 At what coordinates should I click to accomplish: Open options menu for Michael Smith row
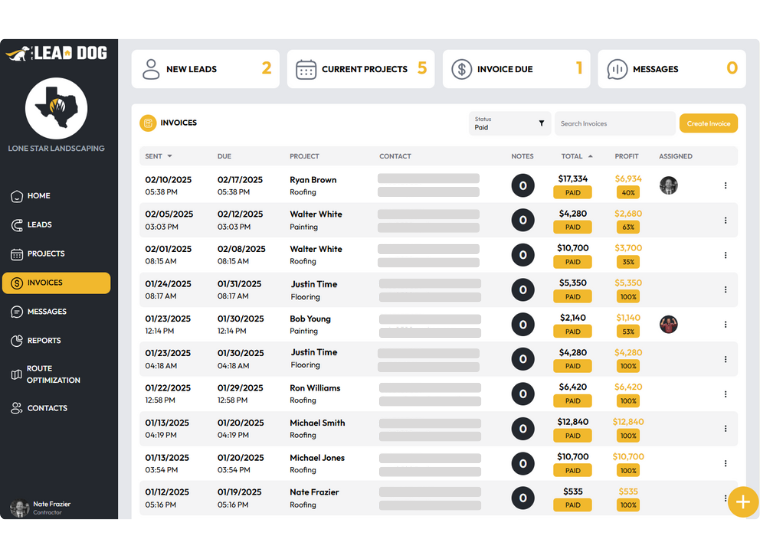(725, 429)
